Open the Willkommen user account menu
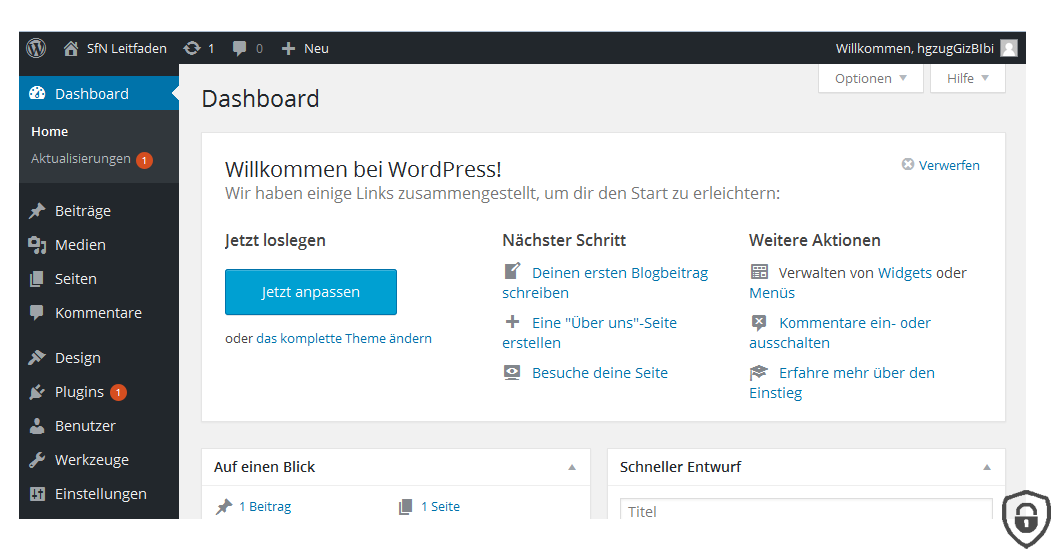The height and width of the screenshot is (556, 1060). tap(926, 48)
